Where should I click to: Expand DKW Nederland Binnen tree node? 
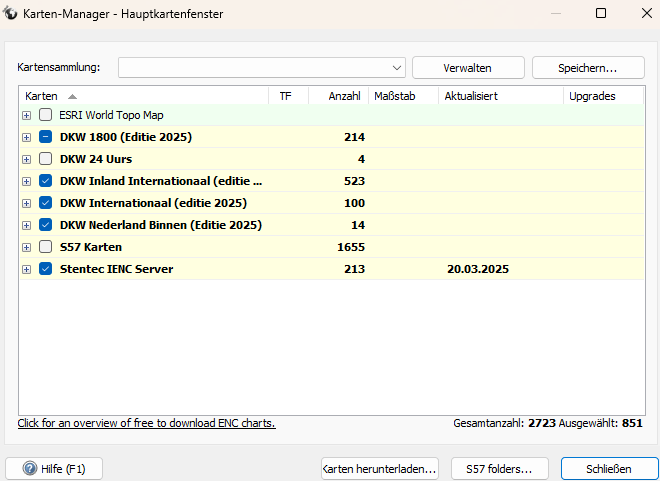tap(27, 225)
